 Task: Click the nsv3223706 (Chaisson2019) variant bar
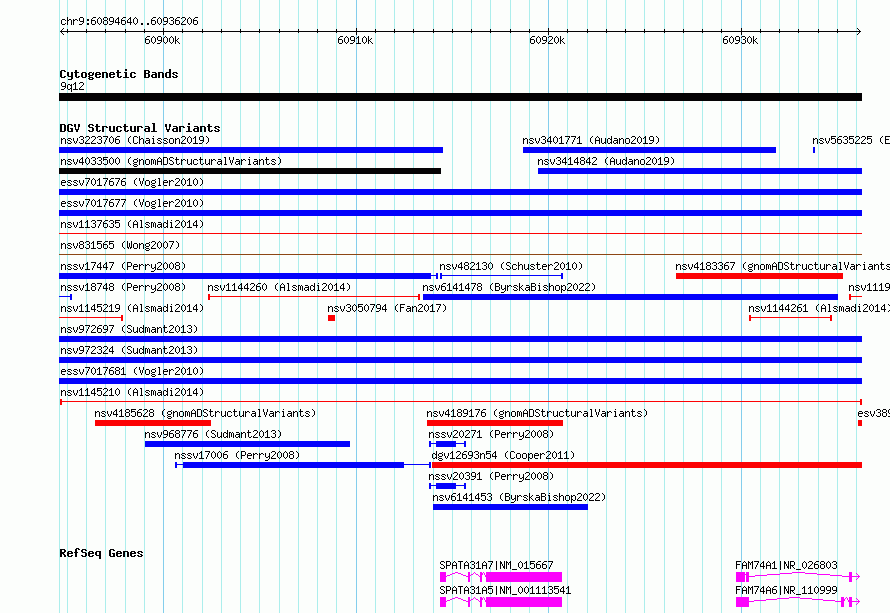251,150
